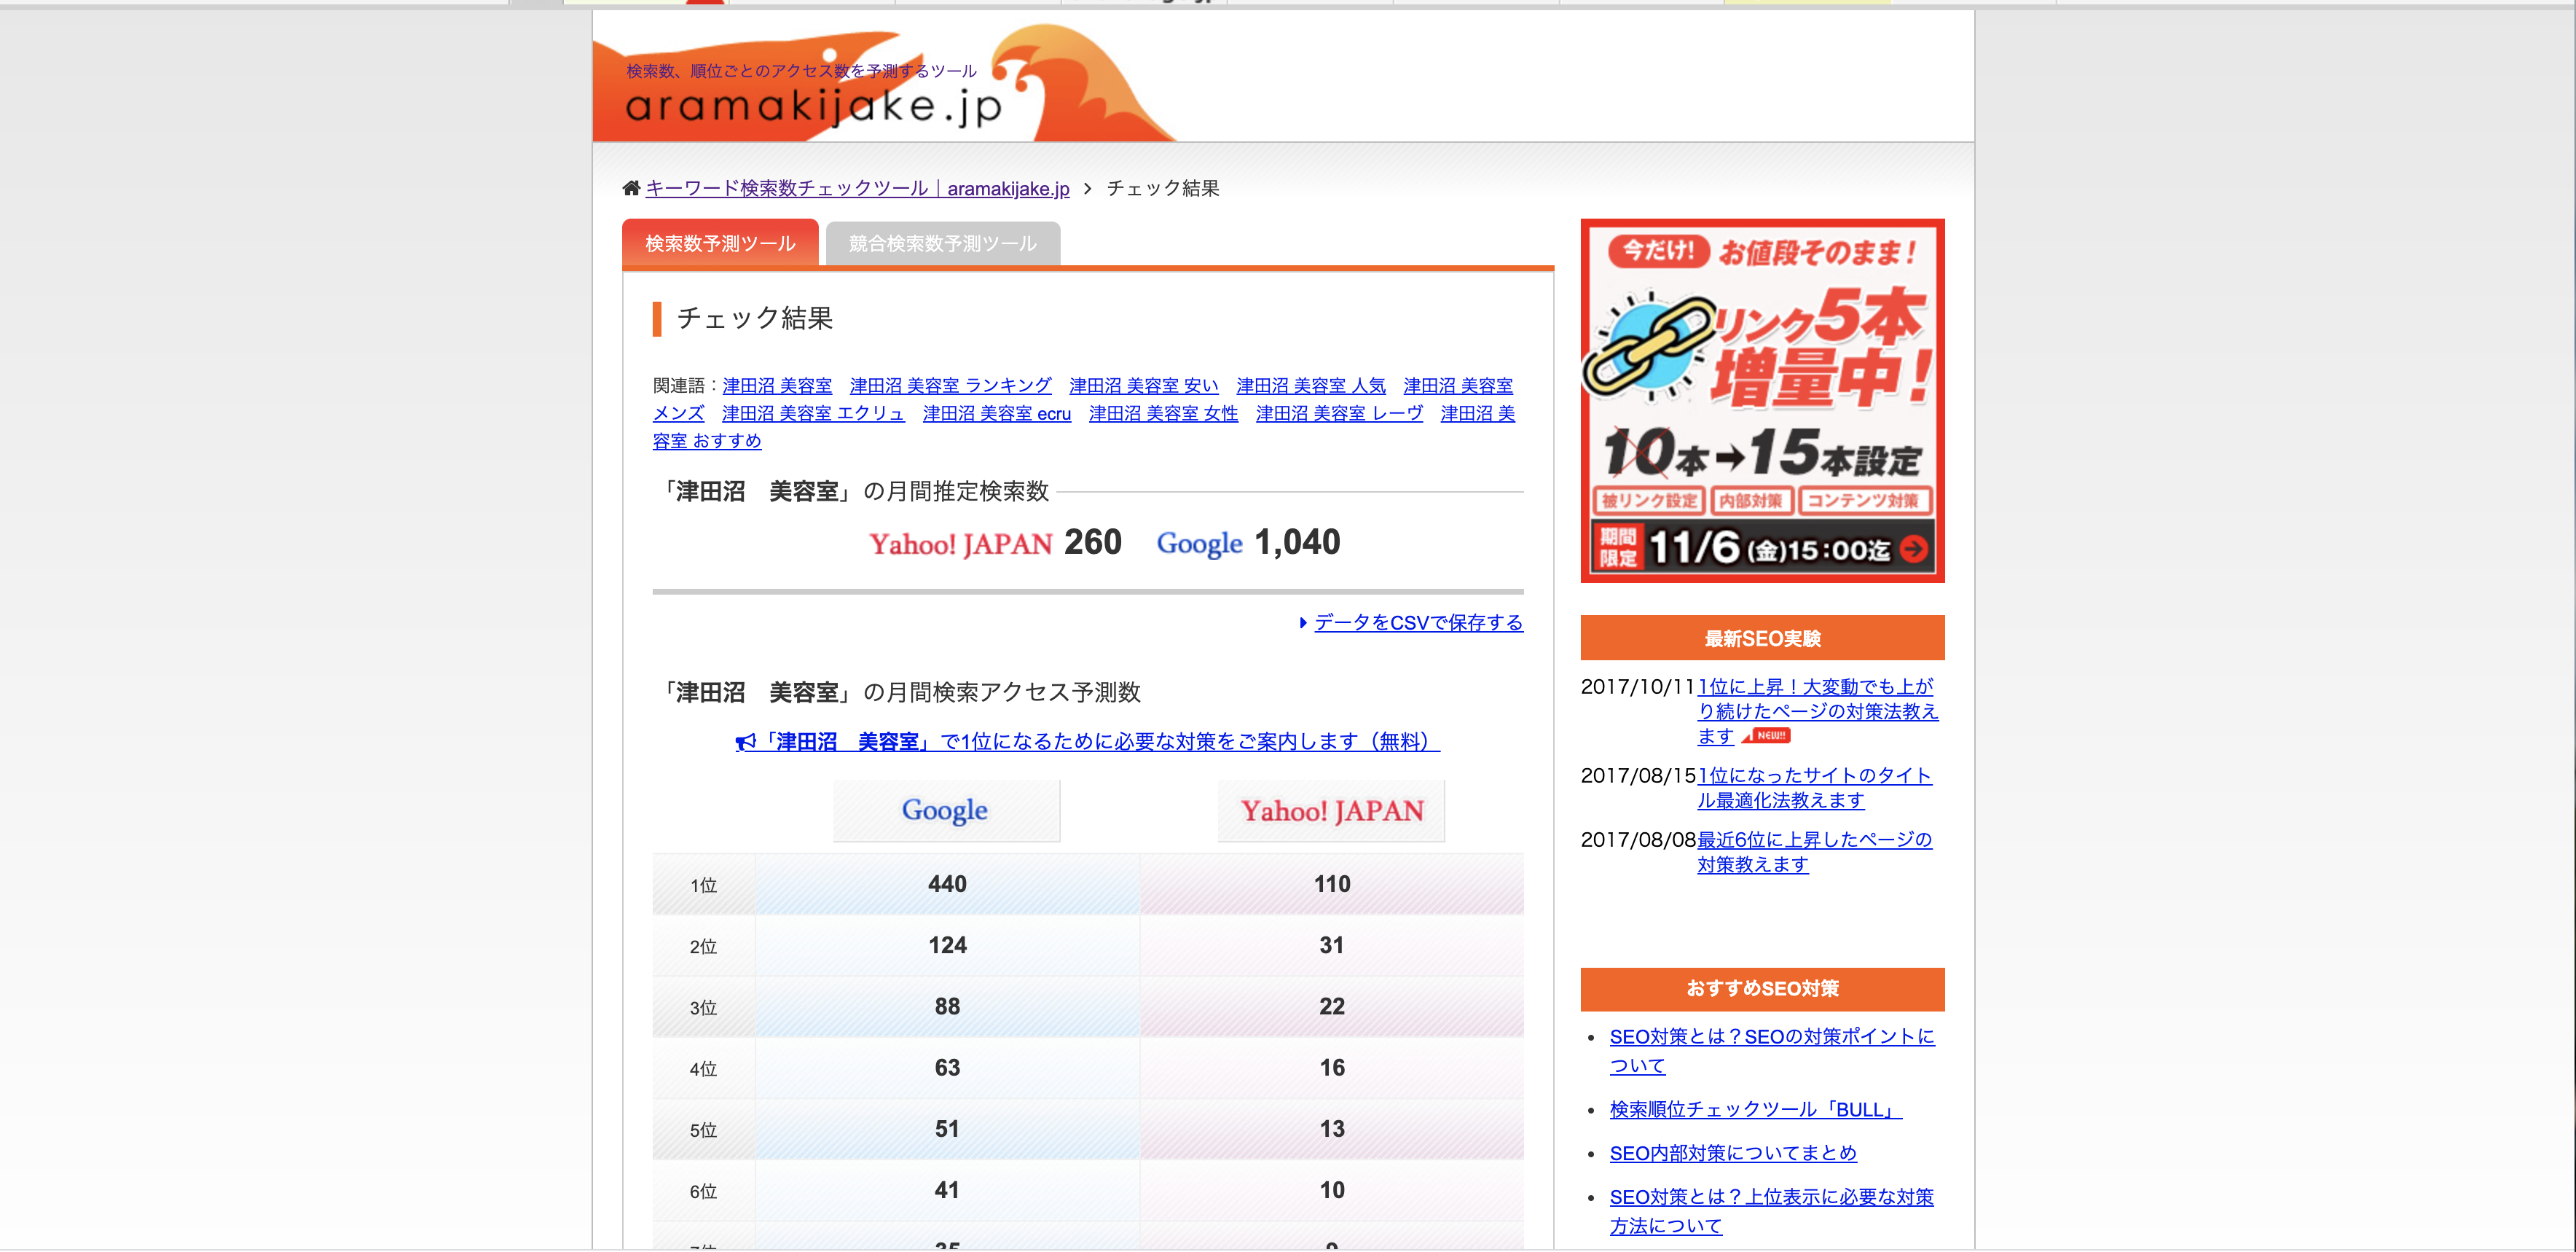Click the 5位 Yahoo value 13
Viewport: 2576px width, 1252px height.
pos(1331,1129)
